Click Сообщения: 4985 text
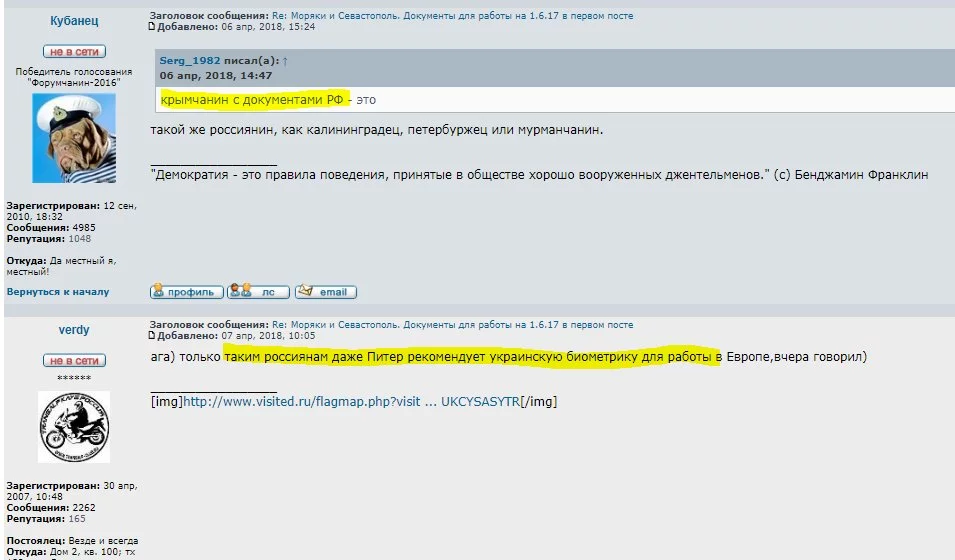The width and height of the screenshot is (955, 560). tap(51, 228)
